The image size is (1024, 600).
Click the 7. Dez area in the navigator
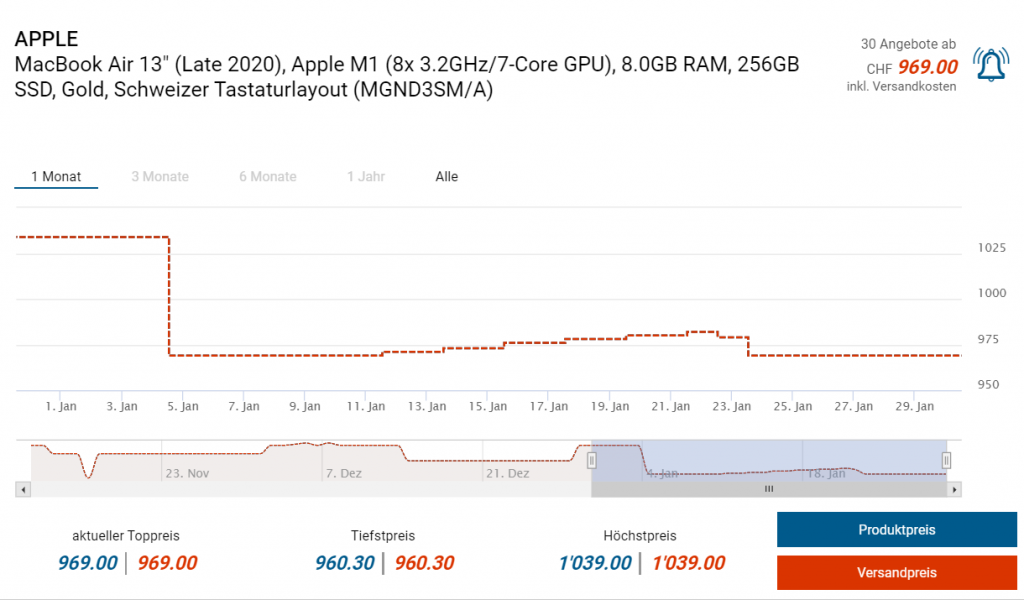pyautogui.click(x=344, y=473)
